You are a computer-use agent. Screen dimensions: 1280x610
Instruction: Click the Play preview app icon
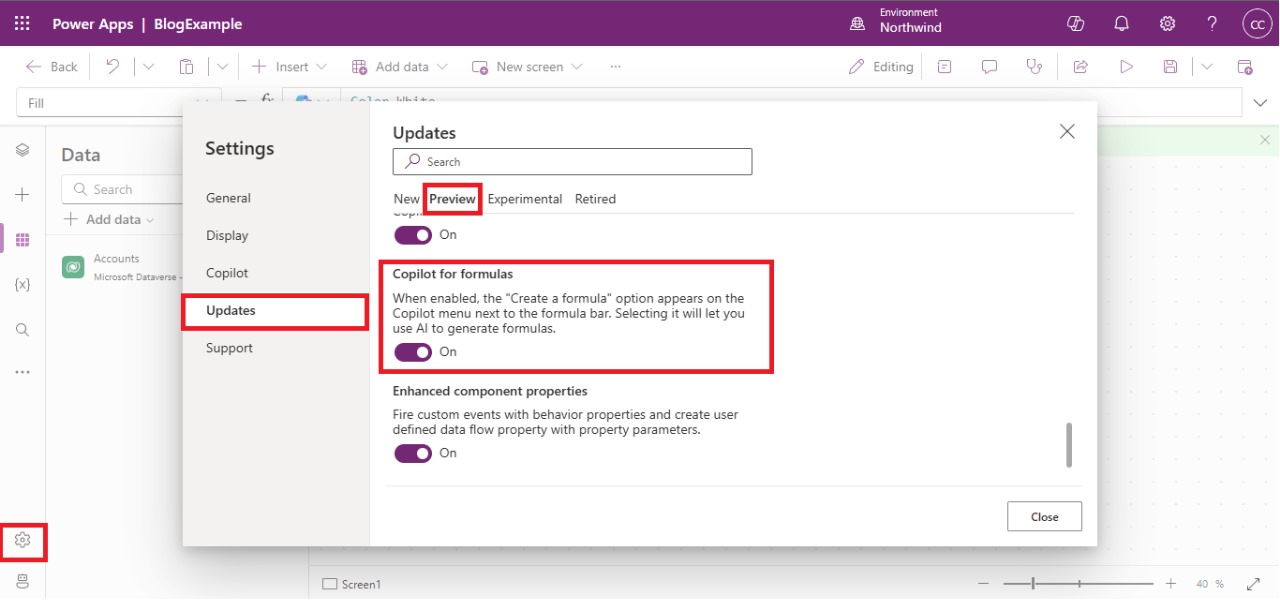[1126, 67]
